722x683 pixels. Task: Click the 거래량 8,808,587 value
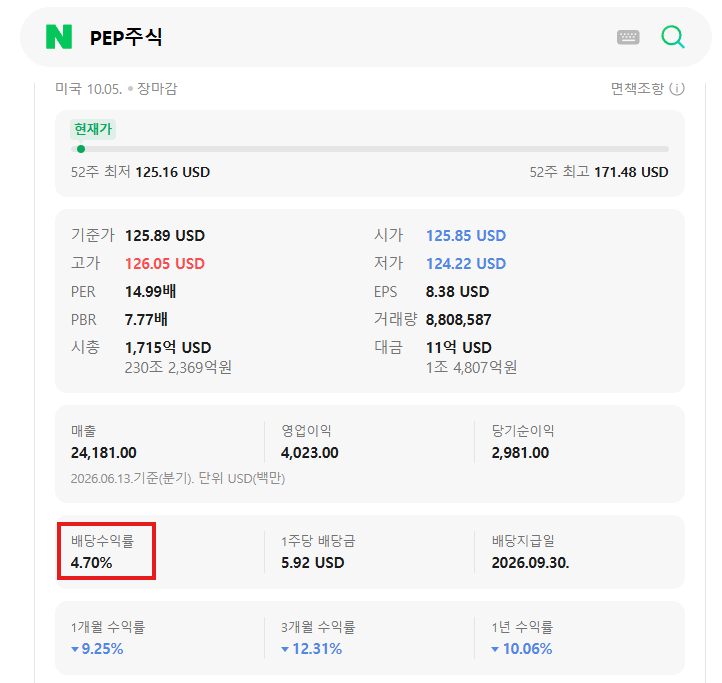459,320
